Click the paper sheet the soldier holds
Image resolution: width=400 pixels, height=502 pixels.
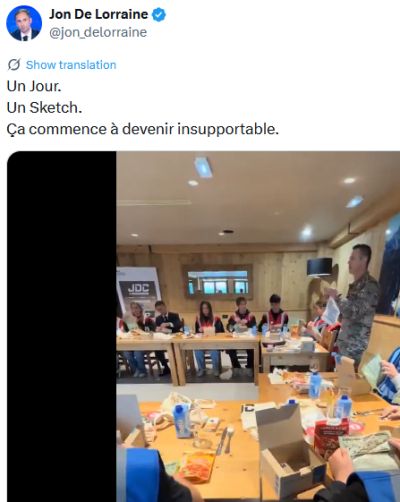(331, 312)
